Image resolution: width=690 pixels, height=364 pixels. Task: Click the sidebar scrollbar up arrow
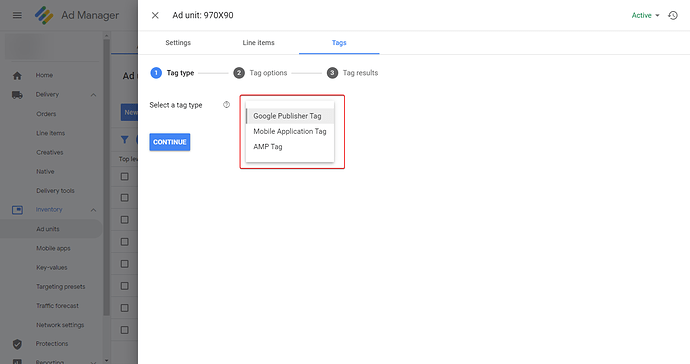[x=106, y=36]
